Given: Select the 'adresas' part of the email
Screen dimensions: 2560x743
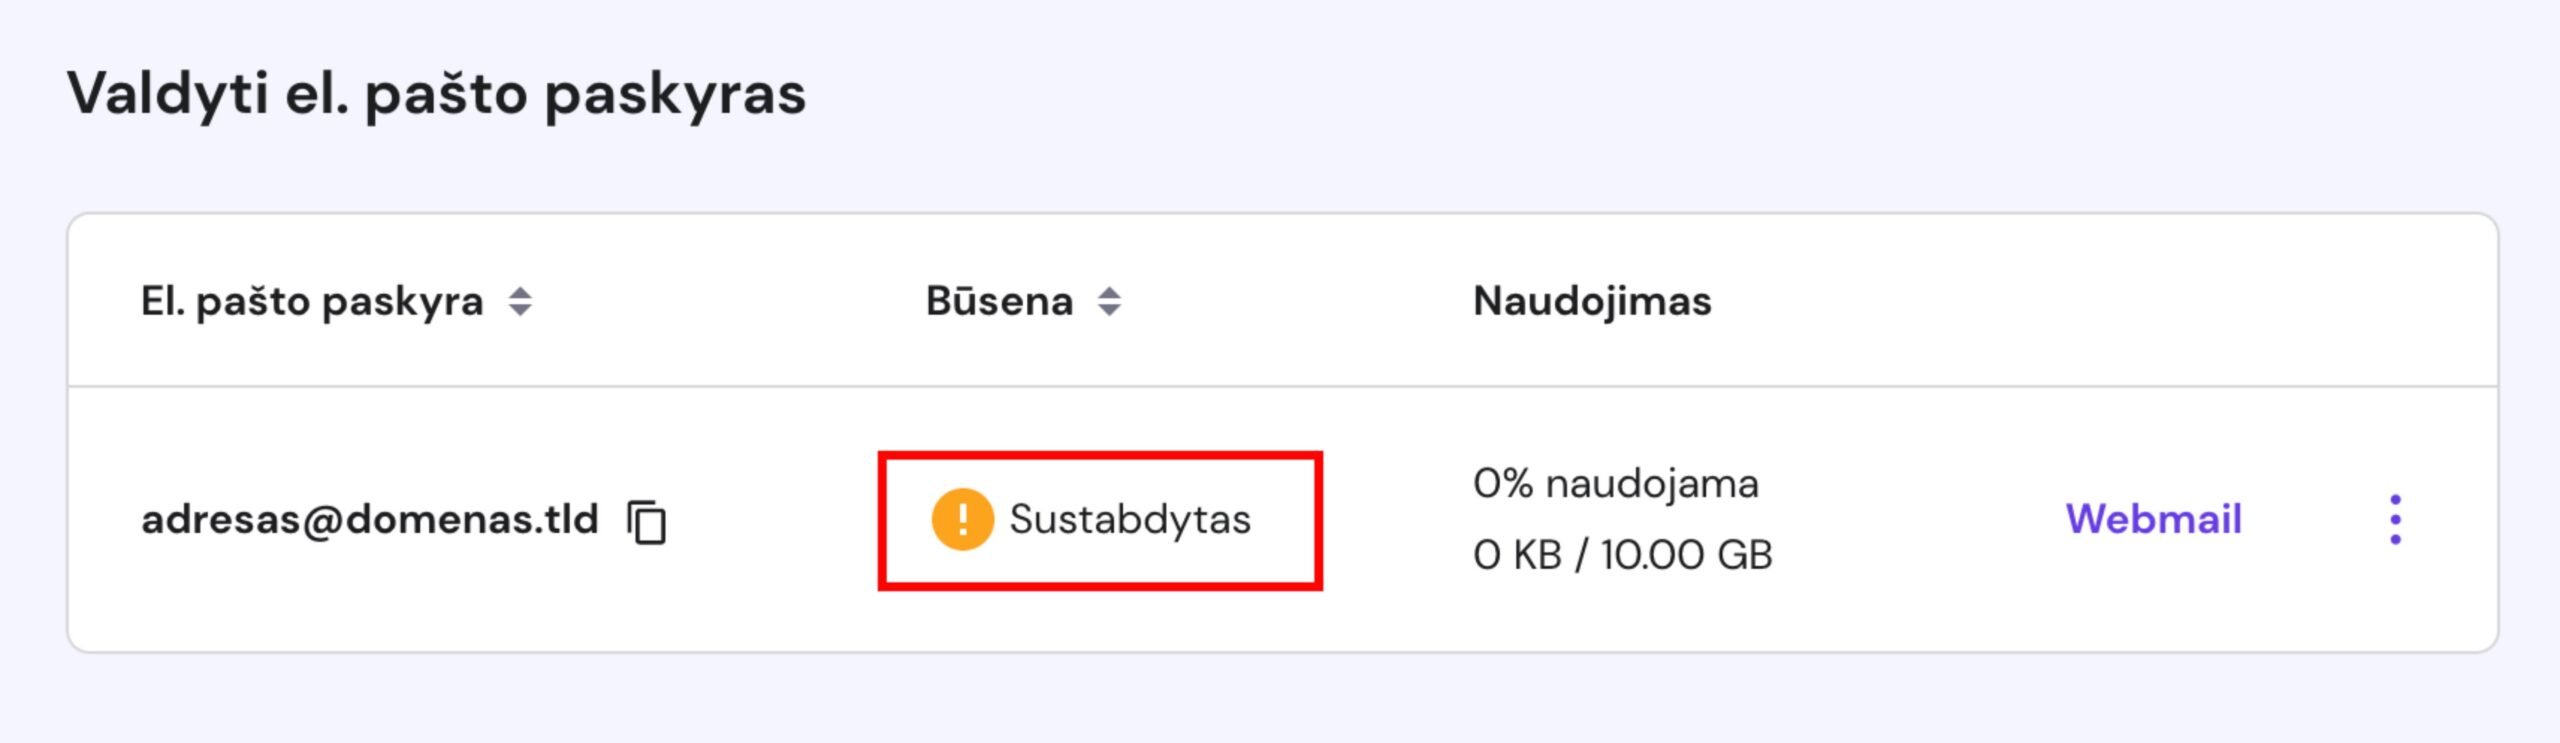Looking at the screenshot, I should coord(220,519).
